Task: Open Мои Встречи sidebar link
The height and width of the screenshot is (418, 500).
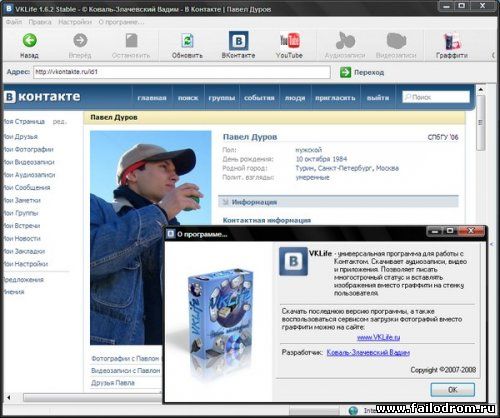Action: (x=22, y=226)
